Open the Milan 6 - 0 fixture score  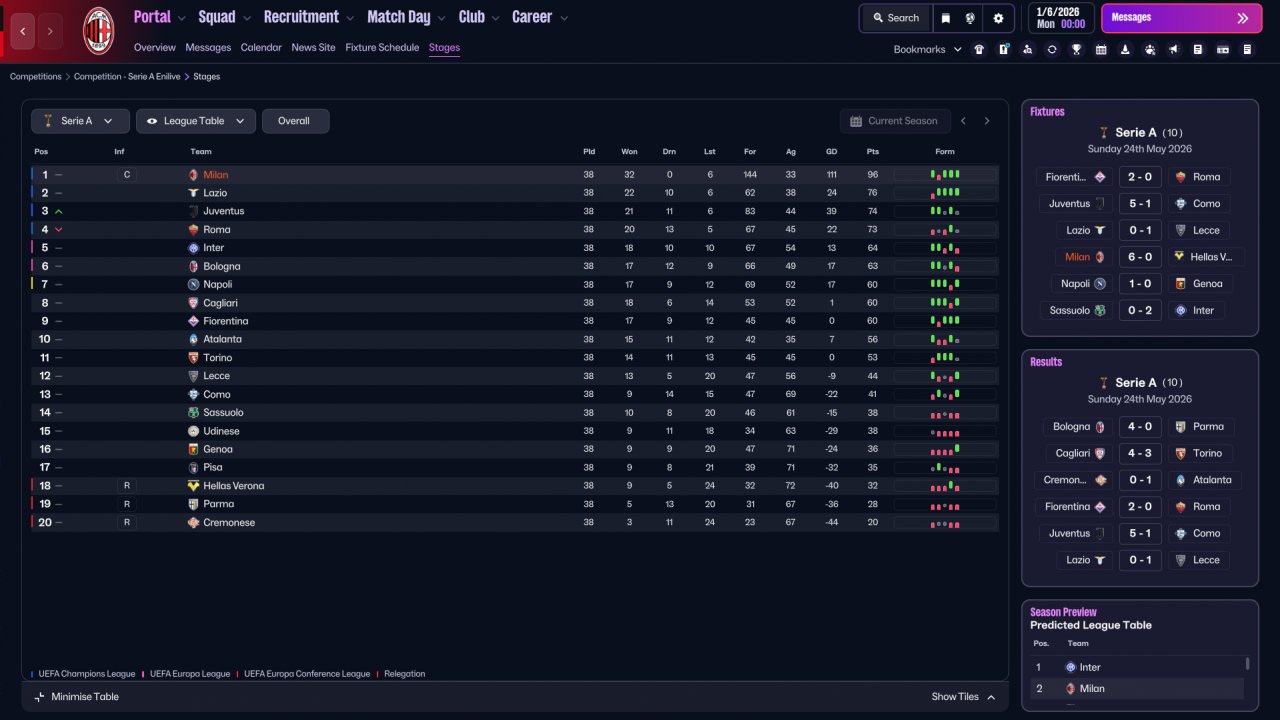click(x=1140, y=257)
